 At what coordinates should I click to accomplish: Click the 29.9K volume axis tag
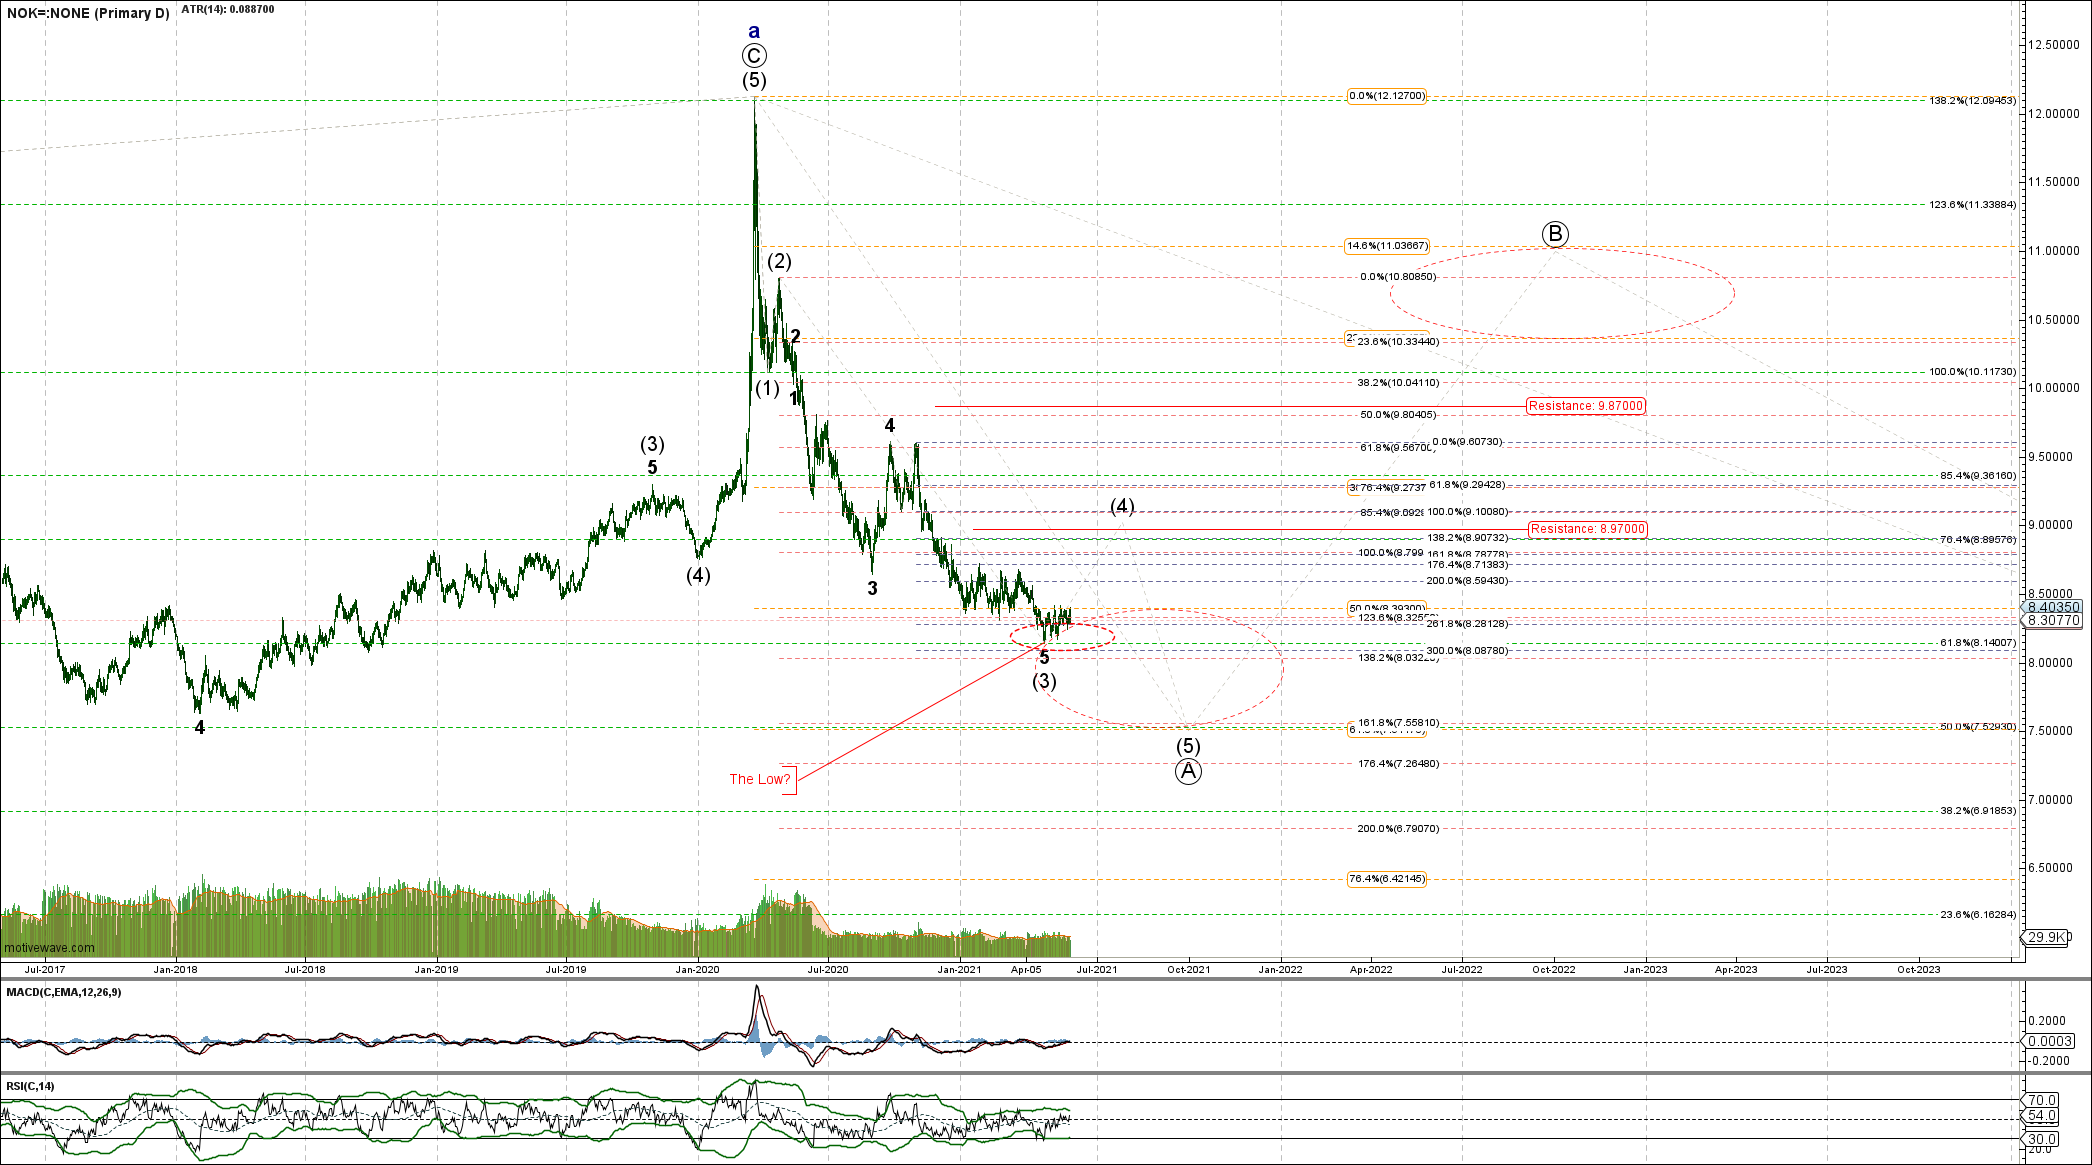[x=2044, y=937]
